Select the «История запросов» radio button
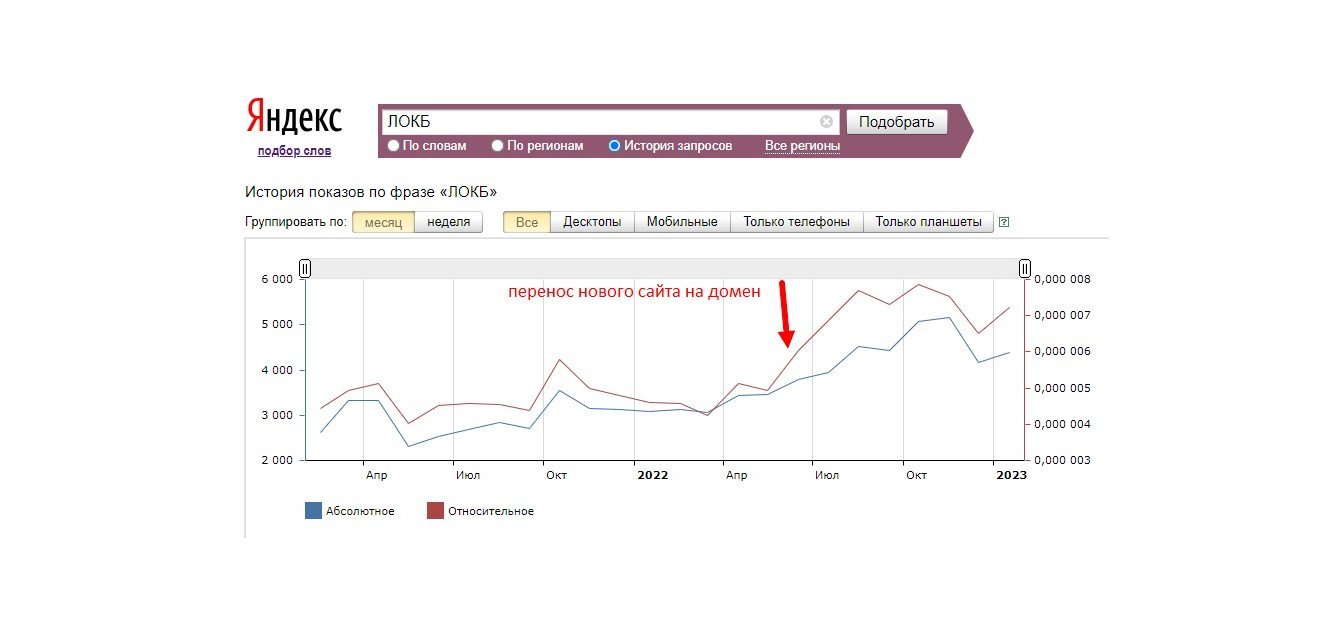This screenshot has height=634, width=1340. click(614, 146)
